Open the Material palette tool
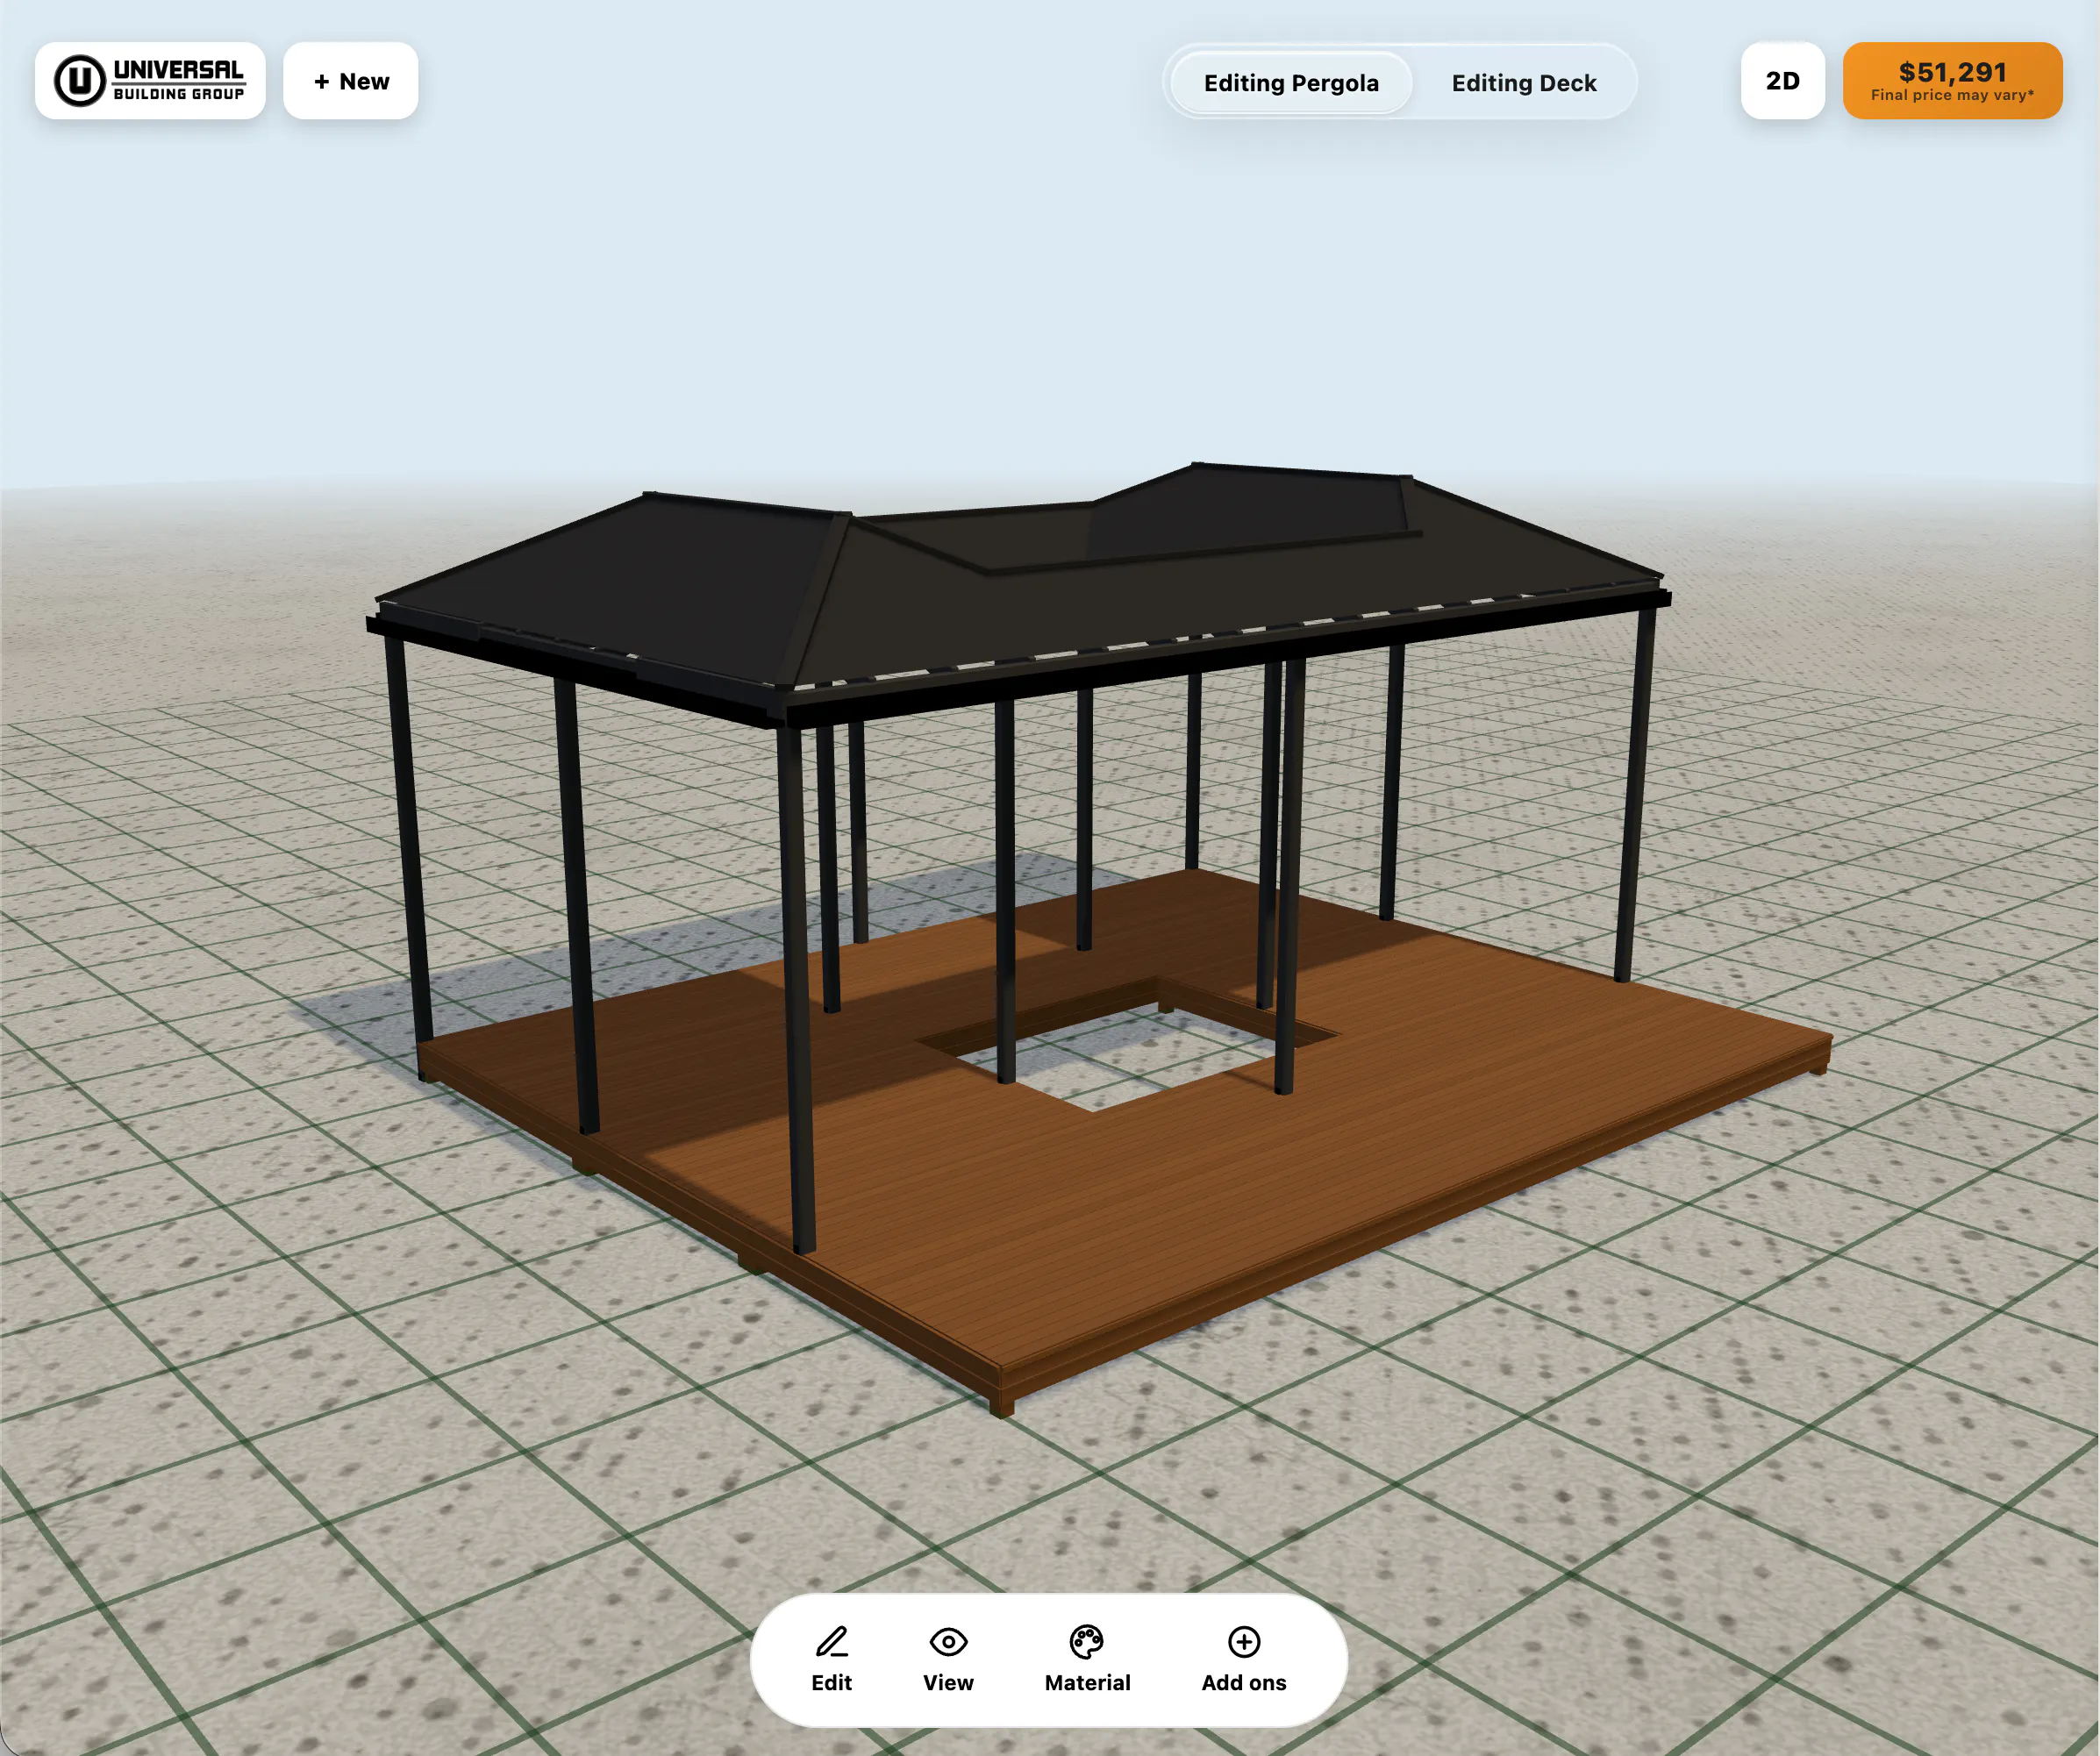Image resolution: width=2100 pixels, height=1756 pixels. pyautogui.click(x=1087, y=1660)
